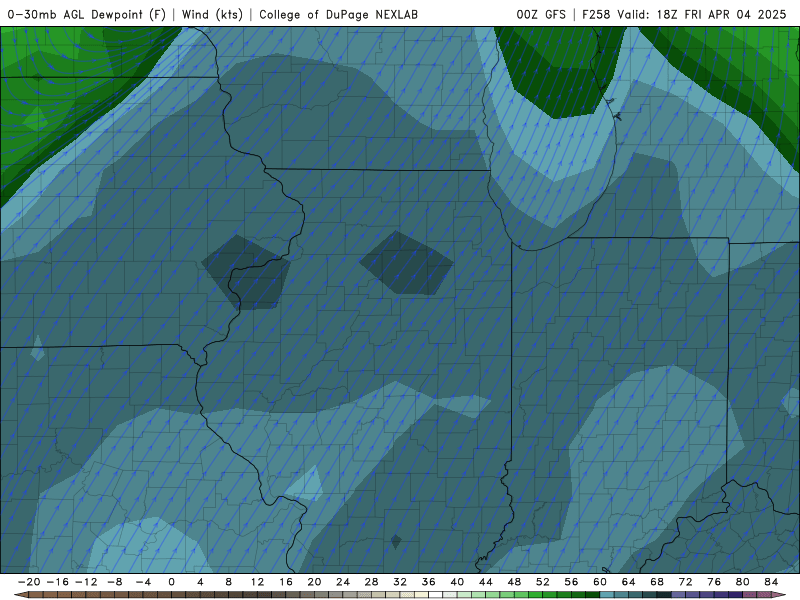Screen dimensions: 800x600
Task: Click the small dark diamond in southern Illinois
Action: tap(396, 541)
